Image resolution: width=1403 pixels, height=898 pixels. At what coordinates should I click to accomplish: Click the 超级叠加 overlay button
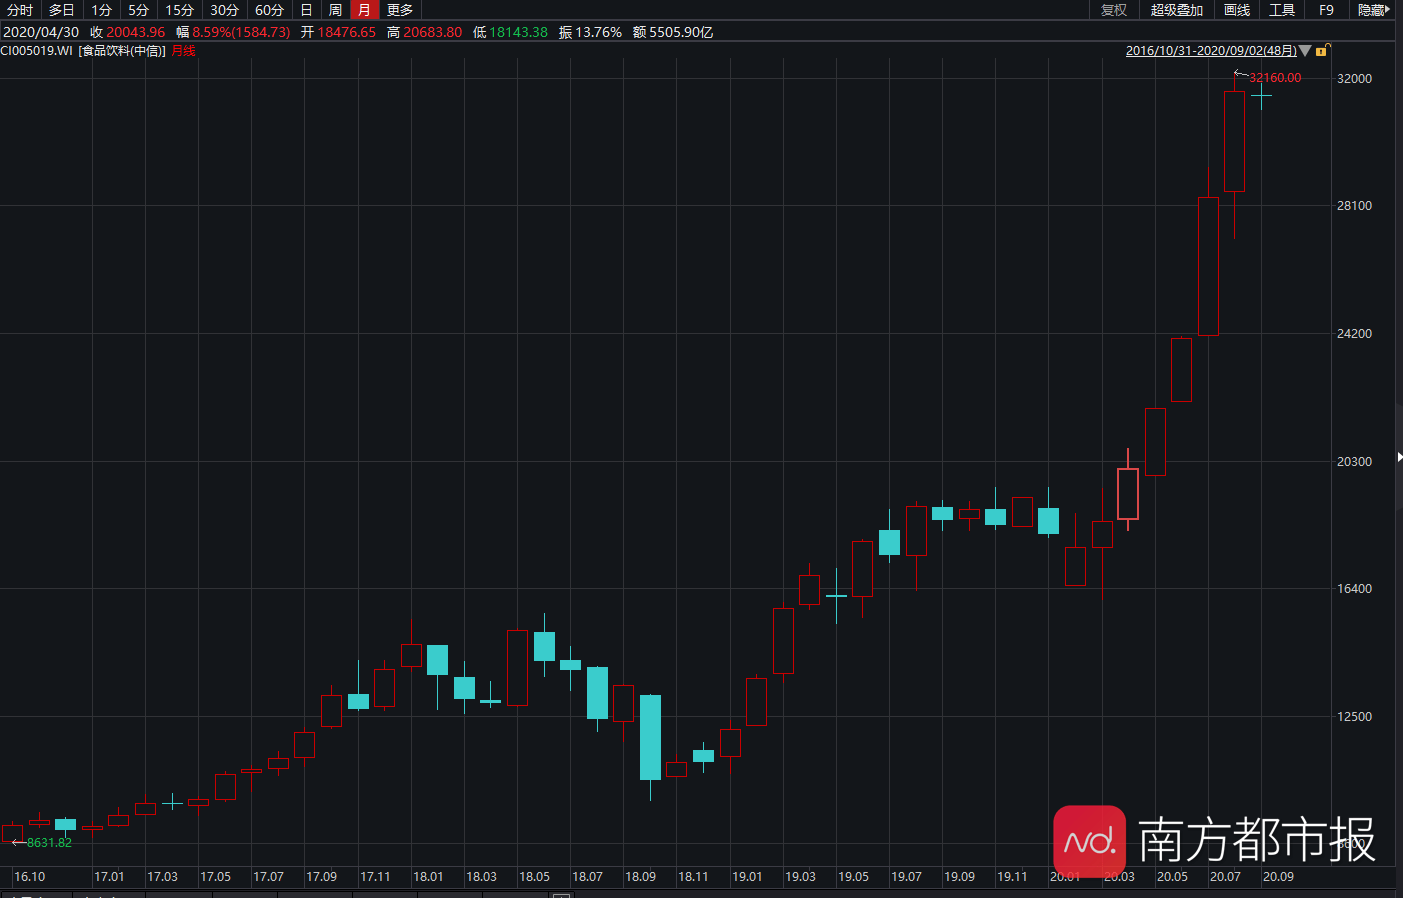point(1177,10)
